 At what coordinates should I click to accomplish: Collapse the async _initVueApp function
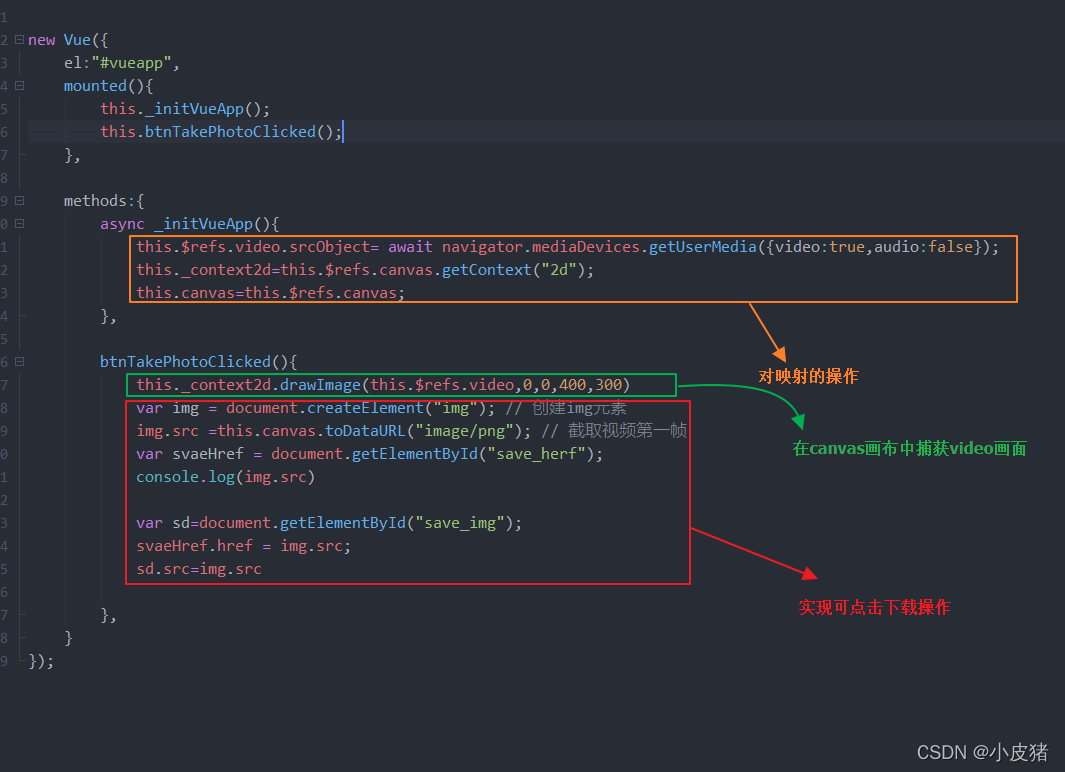click(x=19, y=224)
